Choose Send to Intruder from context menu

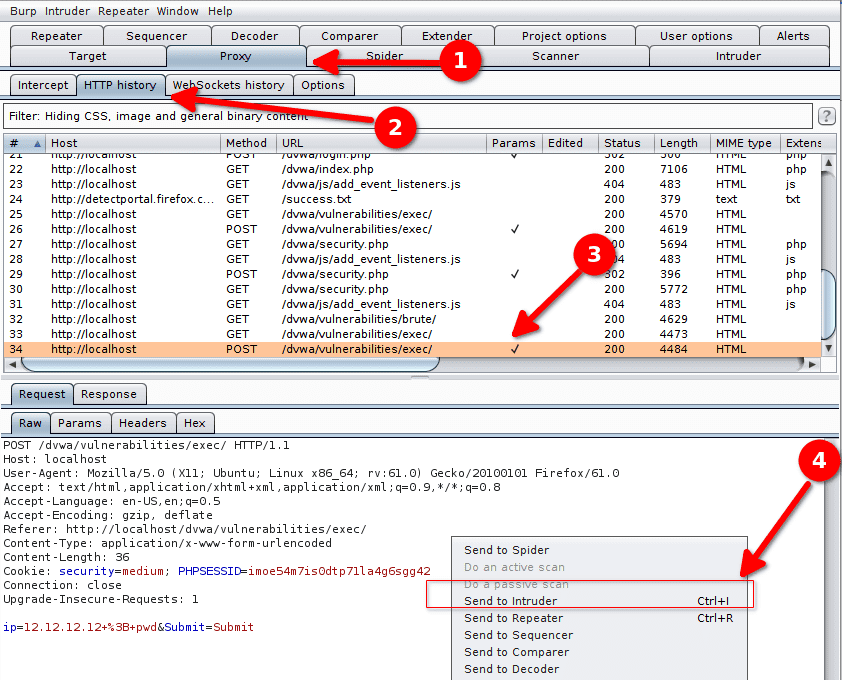[510, 601]
